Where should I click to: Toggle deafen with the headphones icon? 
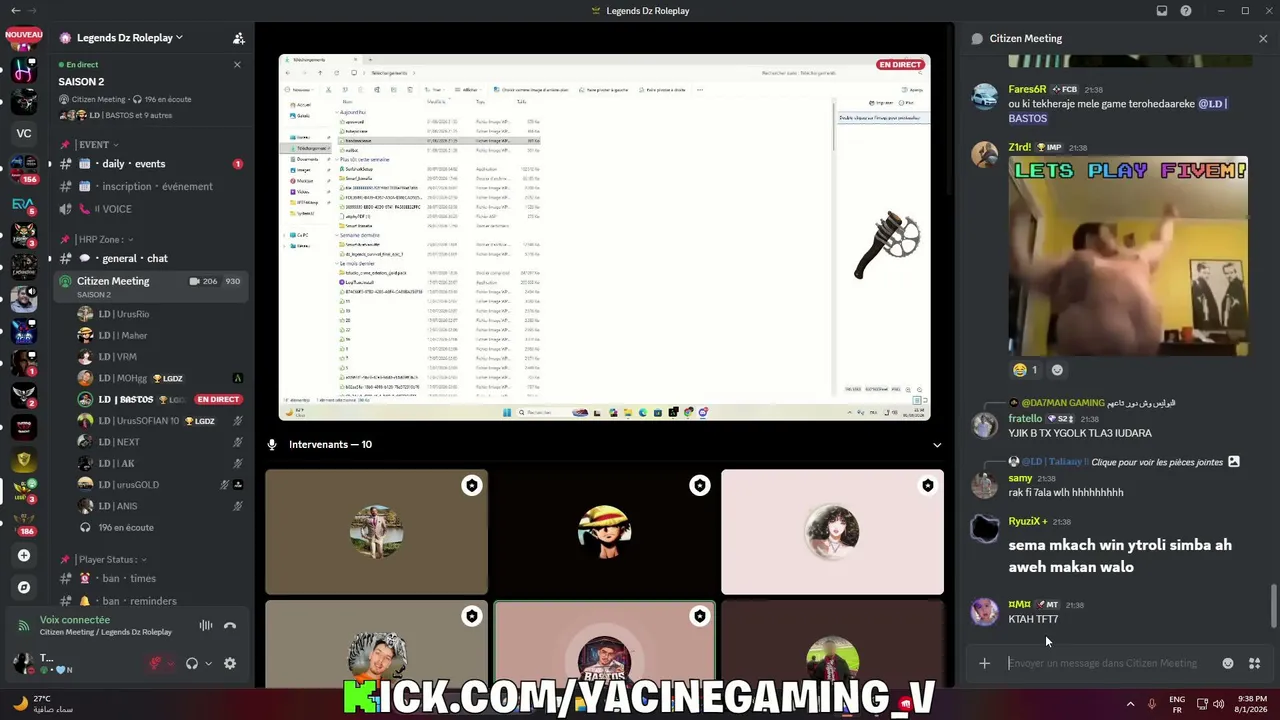[192, 663]
